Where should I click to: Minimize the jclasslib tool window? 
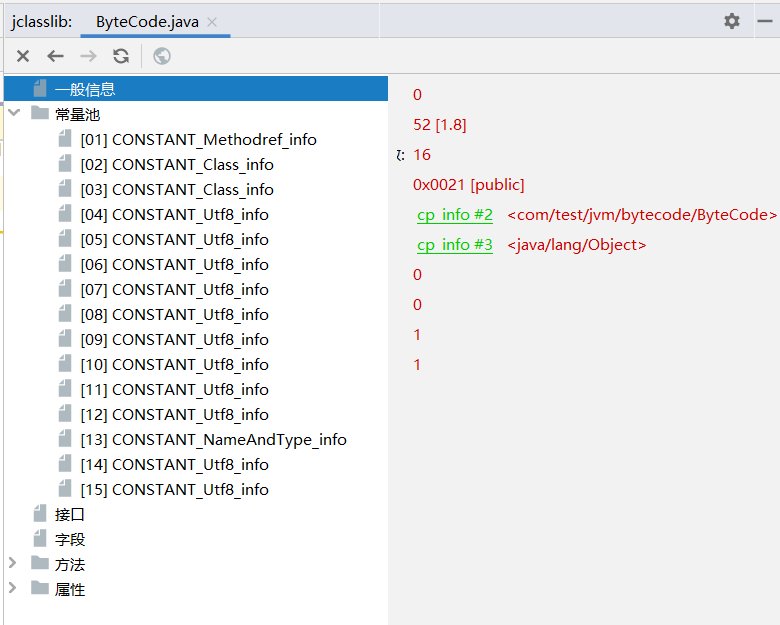pyautogui.click(x=763, y=21)
